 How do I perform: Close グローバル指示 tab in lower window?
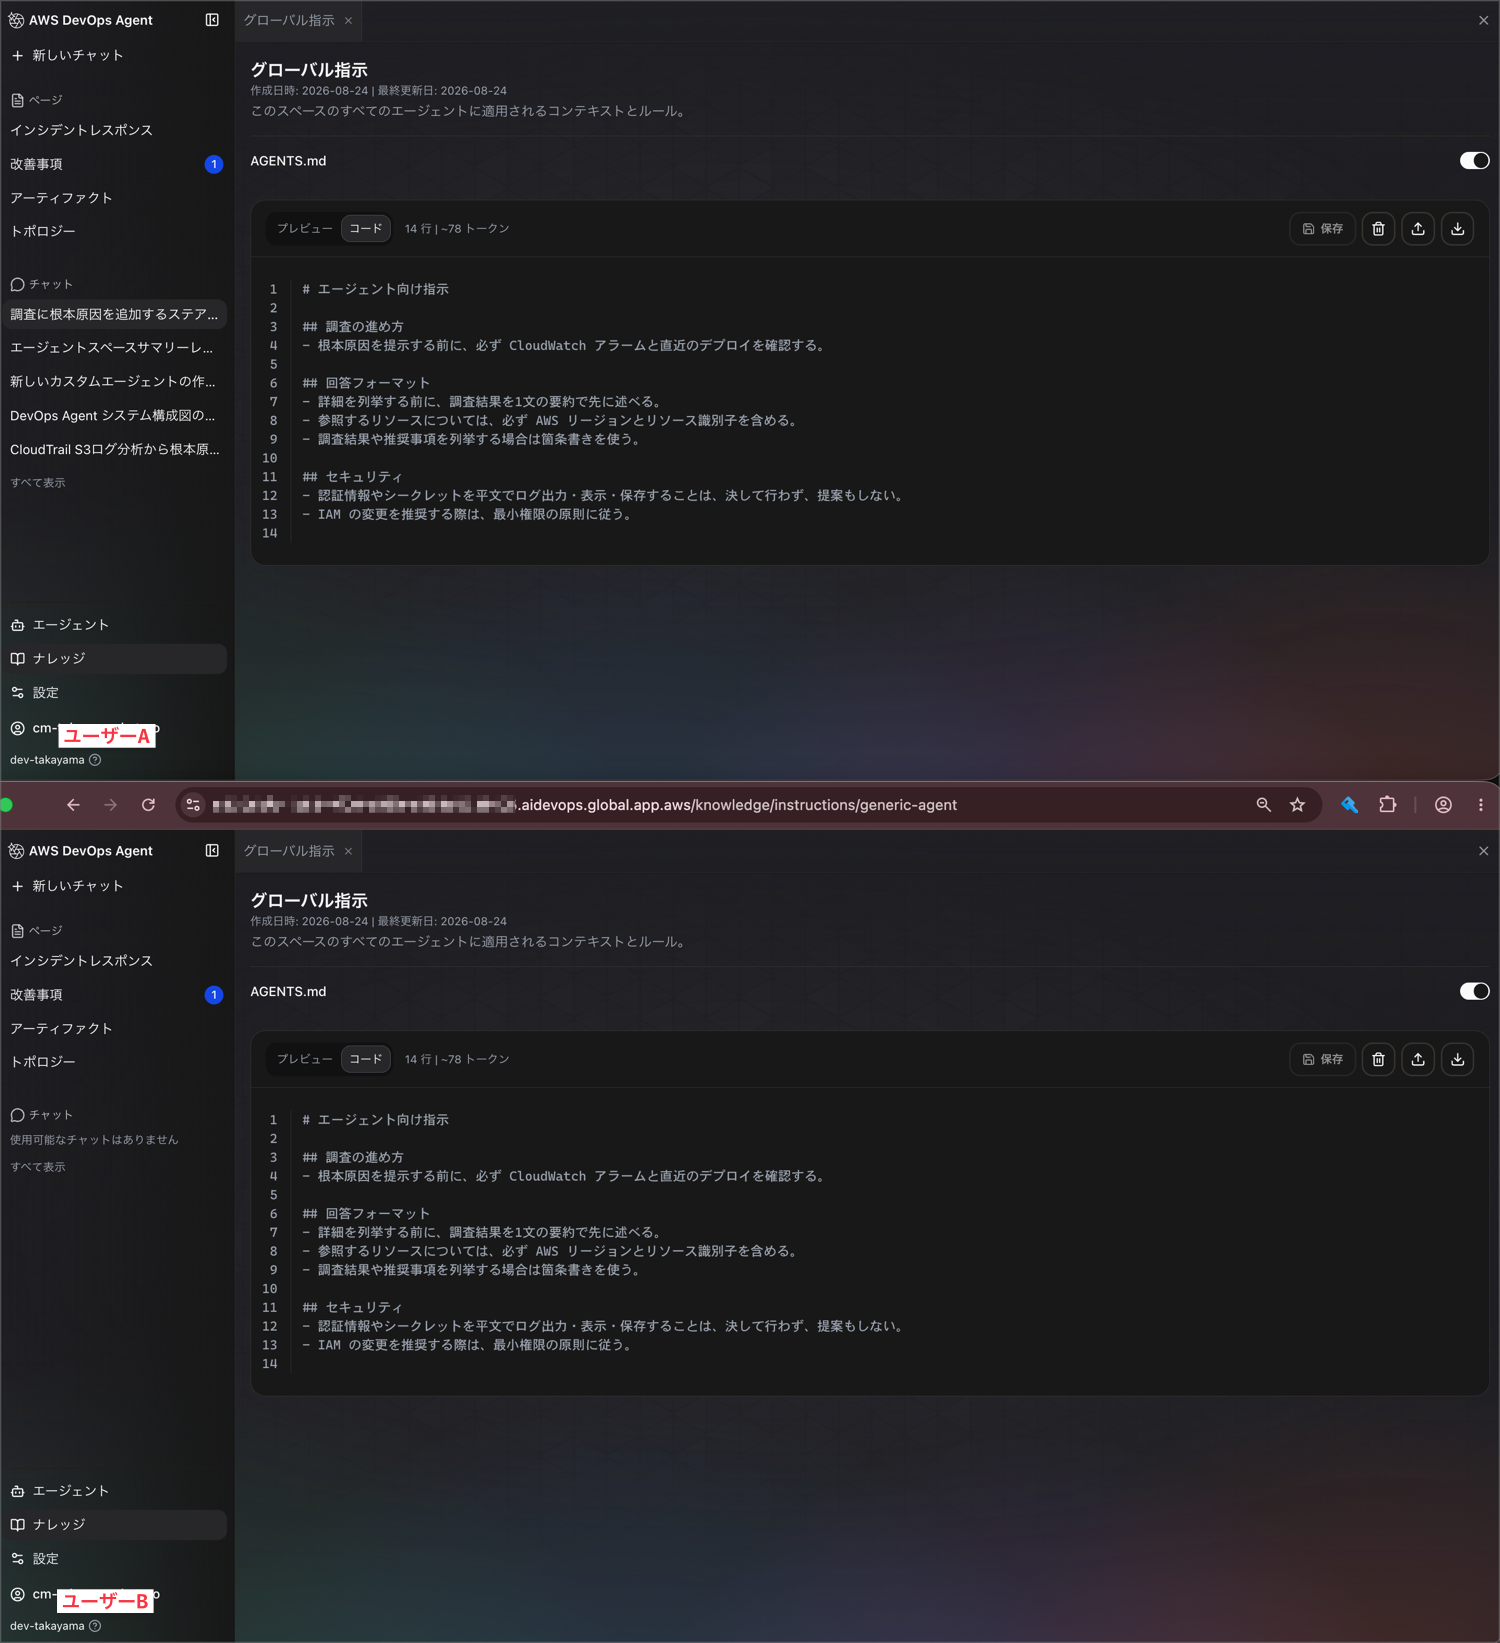coord(348,852)
